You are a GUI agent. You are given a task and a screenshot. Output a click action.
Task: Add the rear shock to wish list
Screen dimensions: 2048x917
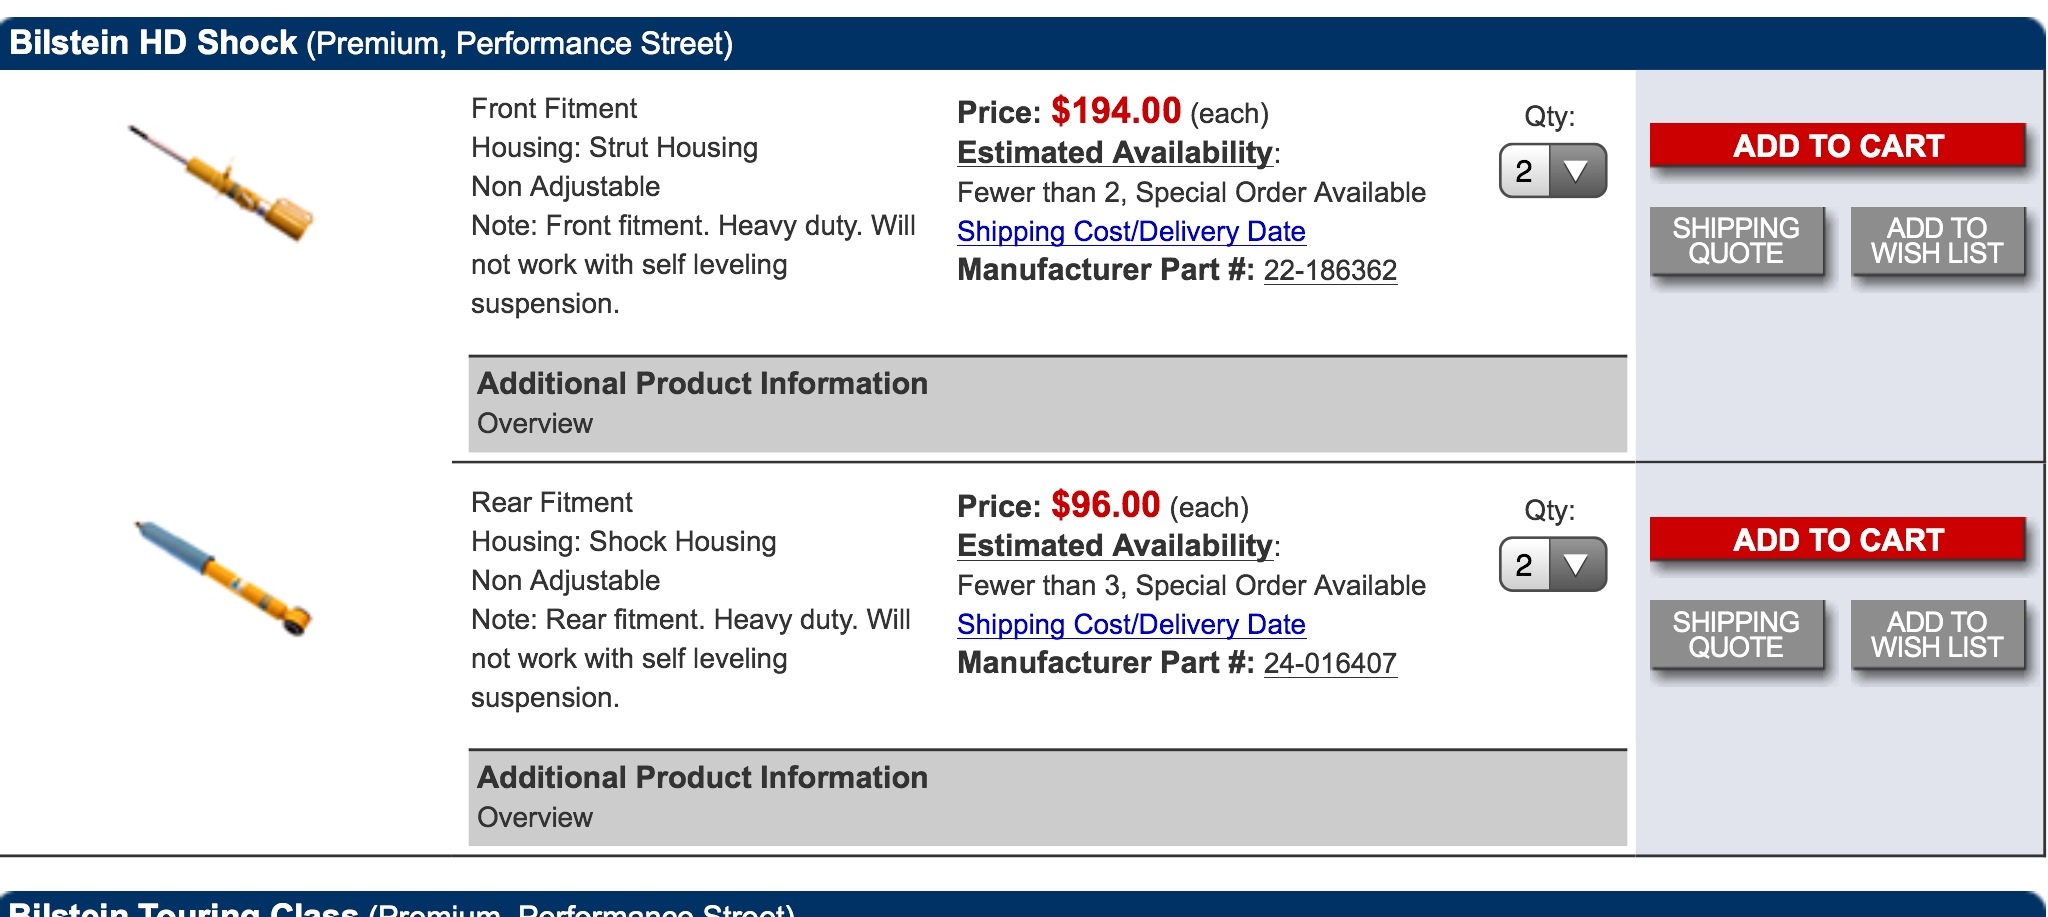[x=1937, y=635]
